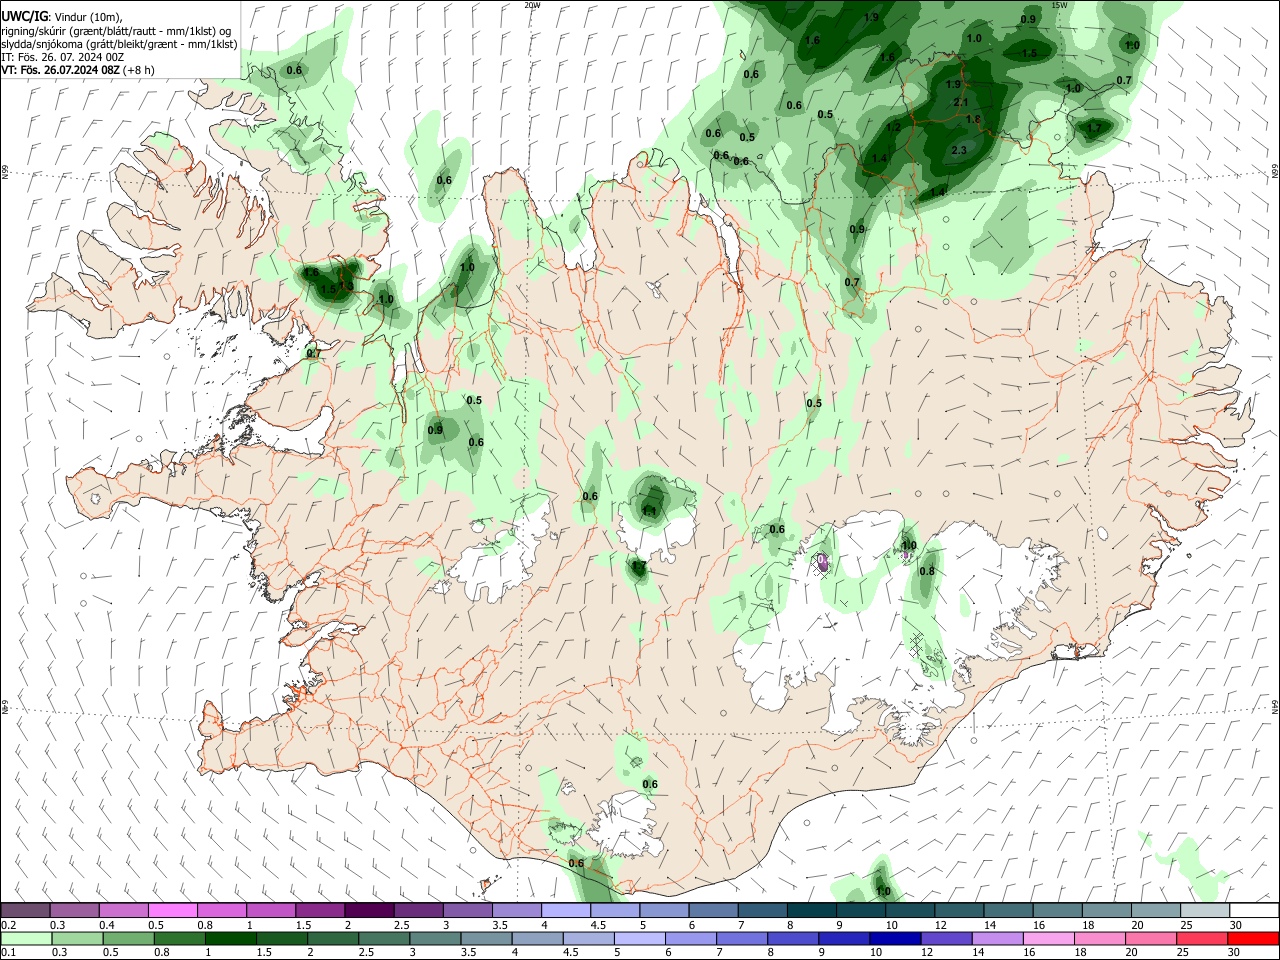Click the 15W longitude label at top
Image resolution: width=1280 pixels, height=960 pixels.
click(x=1060, y=5)
